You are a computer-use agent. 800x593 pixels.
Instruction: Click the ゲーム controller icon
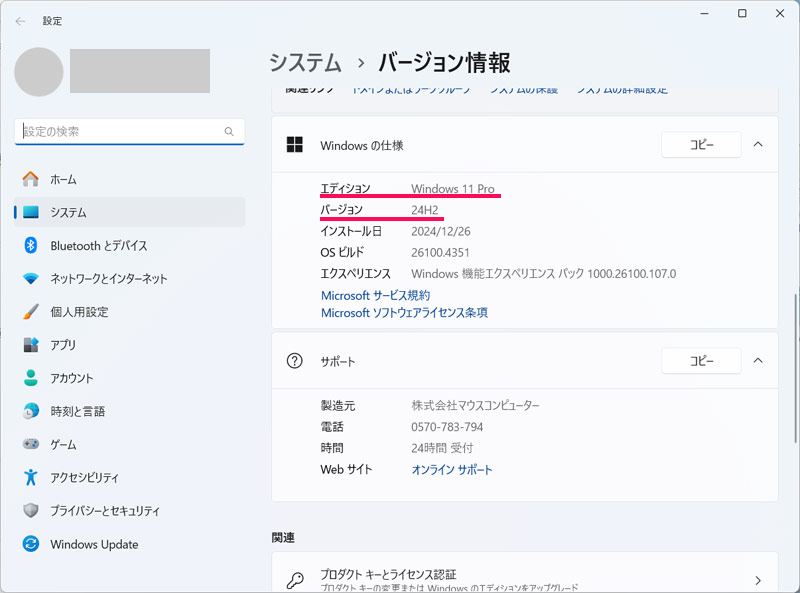point(31,444)
